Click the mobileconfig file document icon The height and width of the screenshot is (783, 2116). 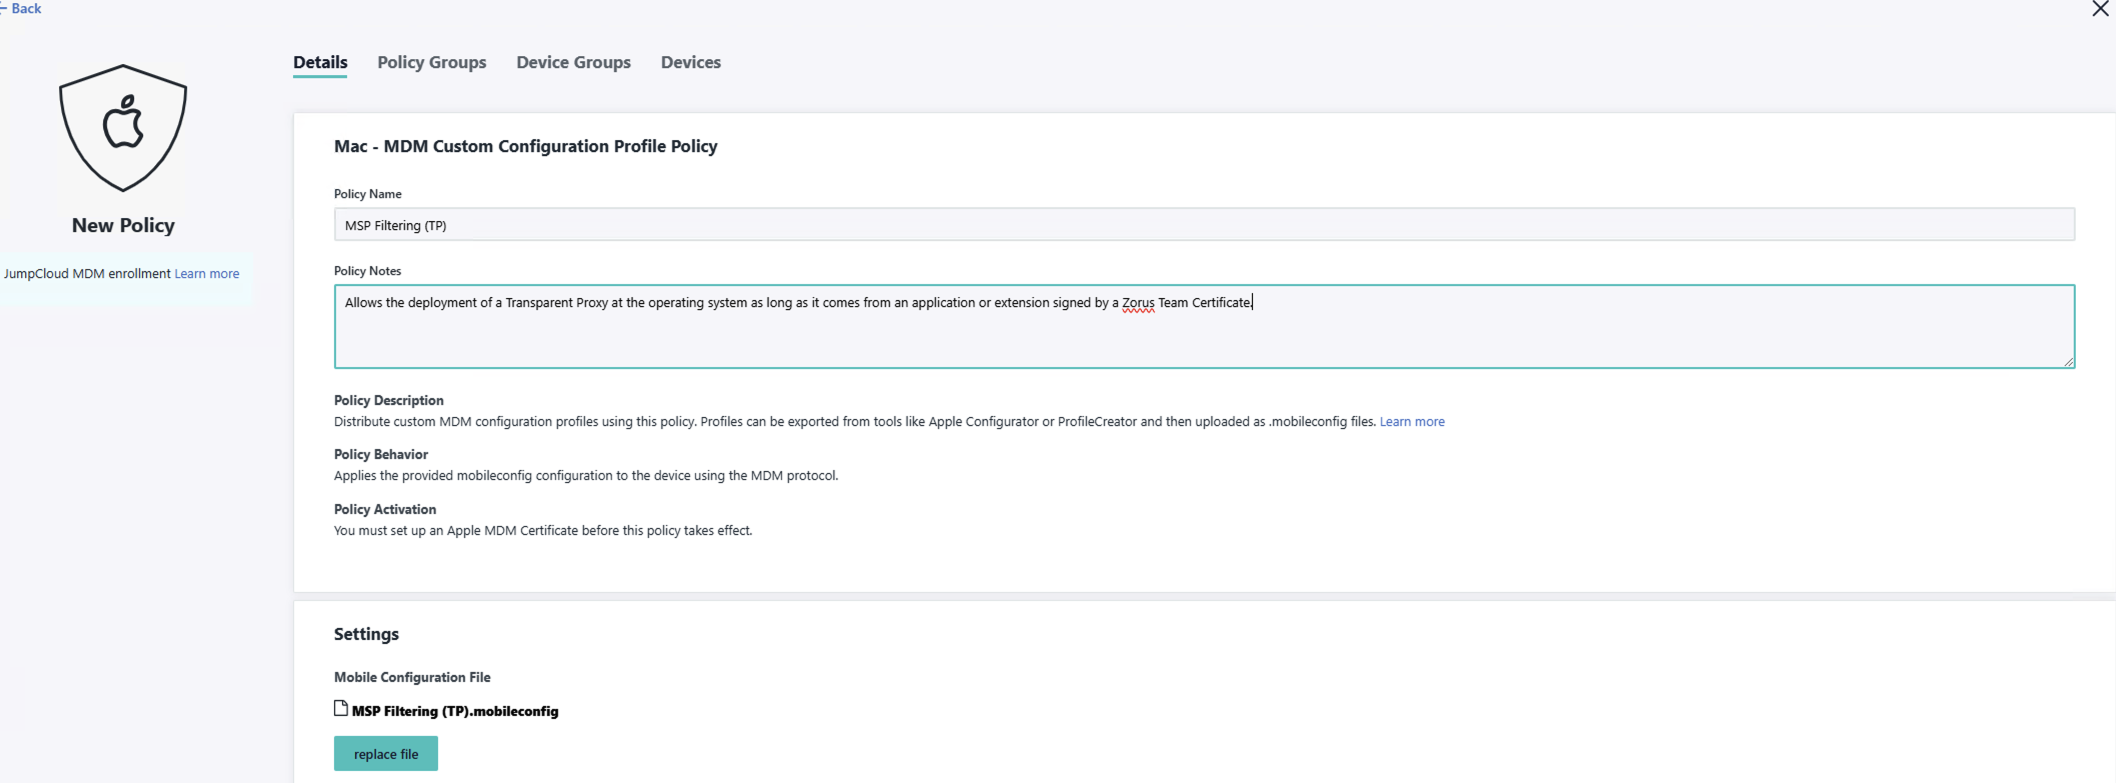341,709
